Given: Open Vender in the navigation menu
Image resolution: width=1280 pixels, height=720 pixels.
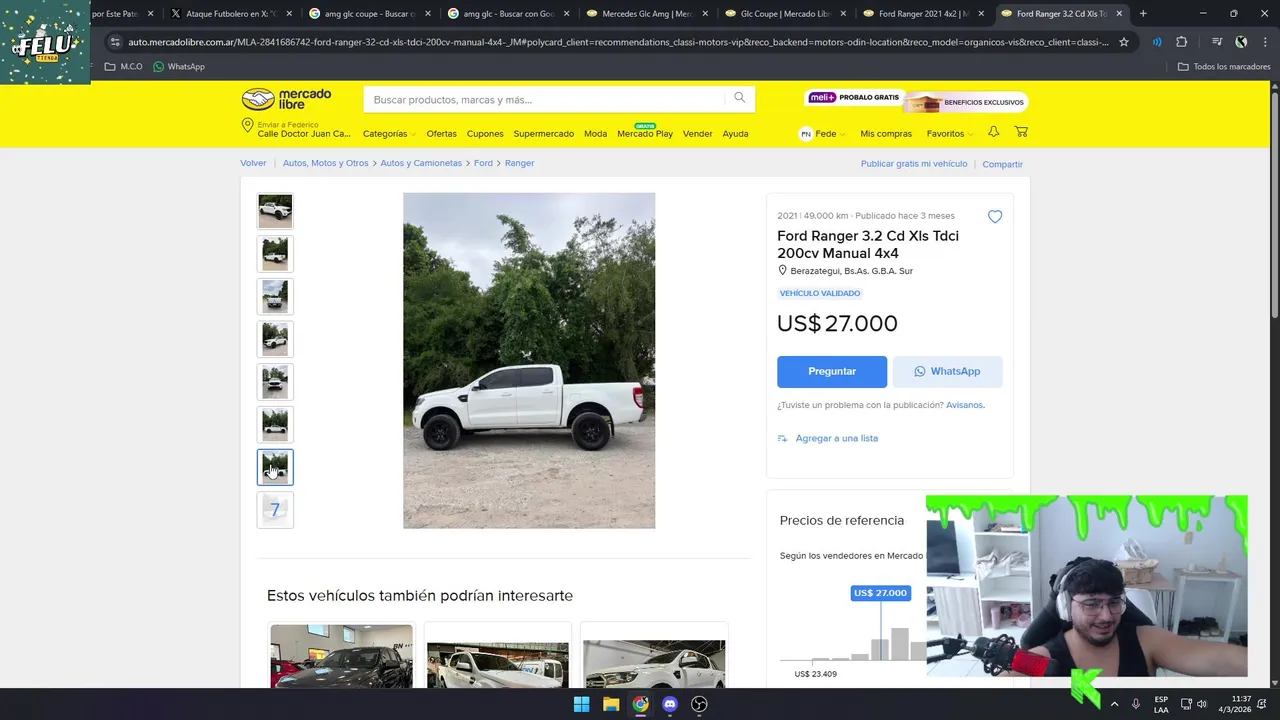Looking at the screenshot, I should point(697,133).
